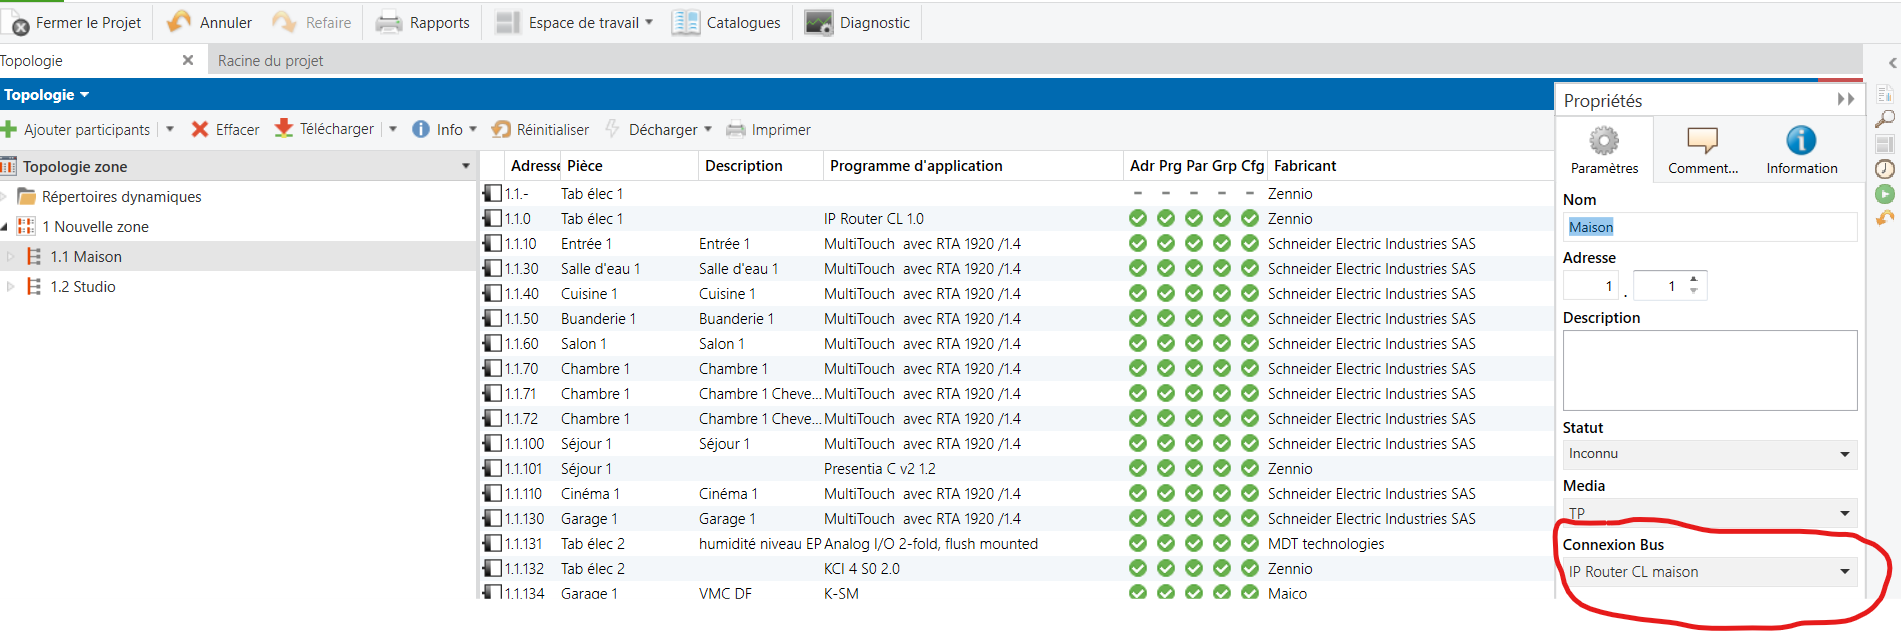Image resolution: width=1901 pixels, height=632 pixels.
Task: Select the 1 Nouvelle zone tree item
Action: point(95,227)
